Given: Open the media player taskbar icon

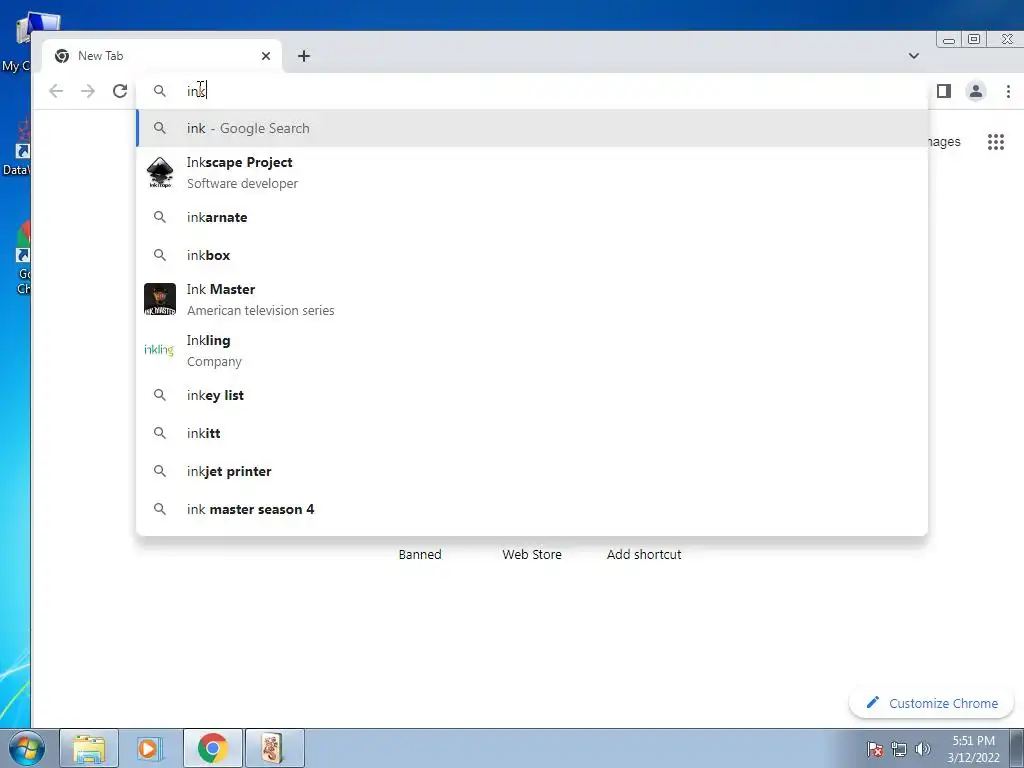Looking at the screenshot, I should tap(150, 748).
